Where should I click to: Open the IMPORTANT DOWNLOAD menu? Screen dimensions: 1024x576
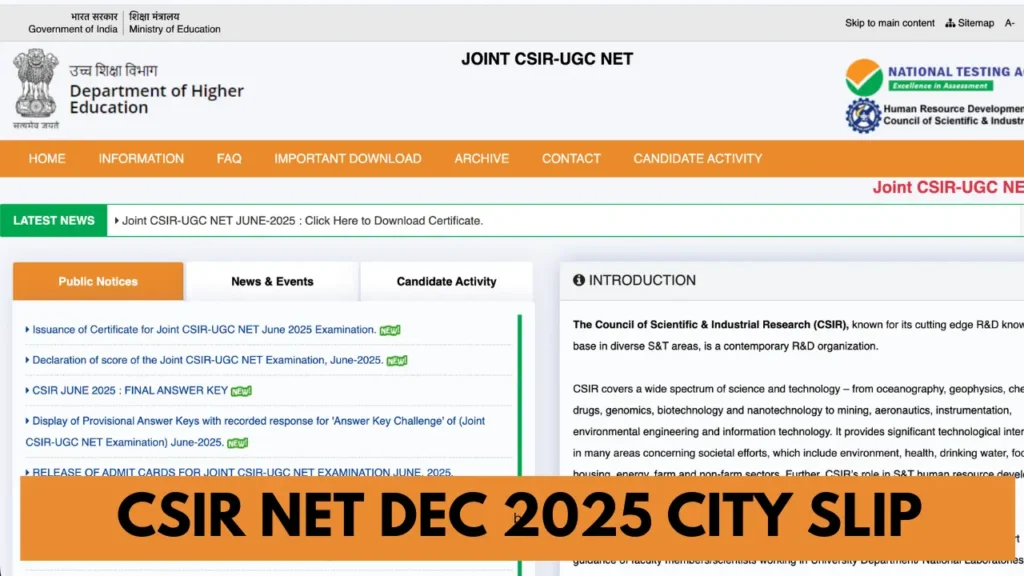point(347,158)
